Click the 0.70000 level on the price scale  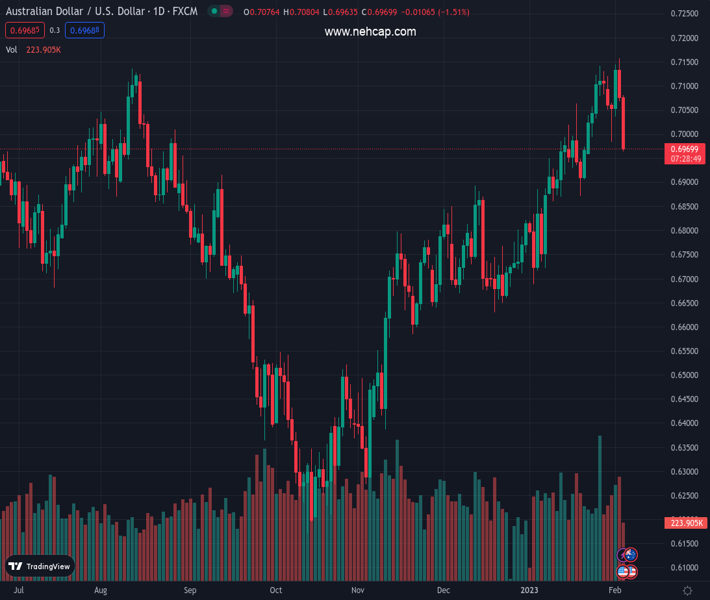click(x=684, y=134)
